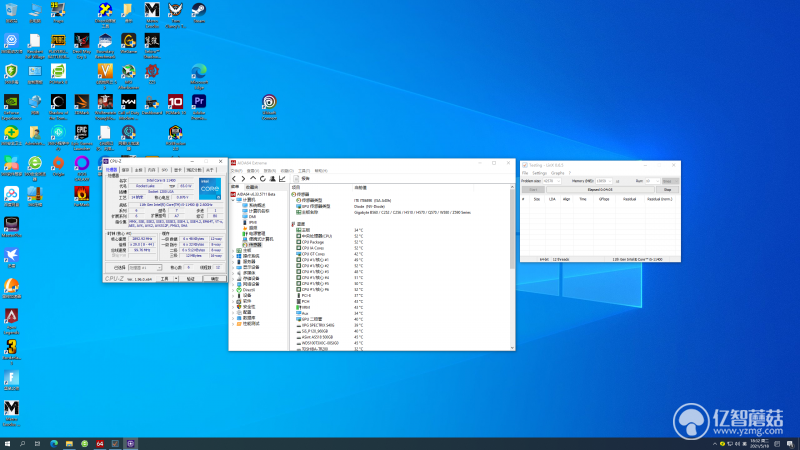Viewport: 800px width, 450px height.
Task: Open Steam desktop icon
Action: coord(199,14)
